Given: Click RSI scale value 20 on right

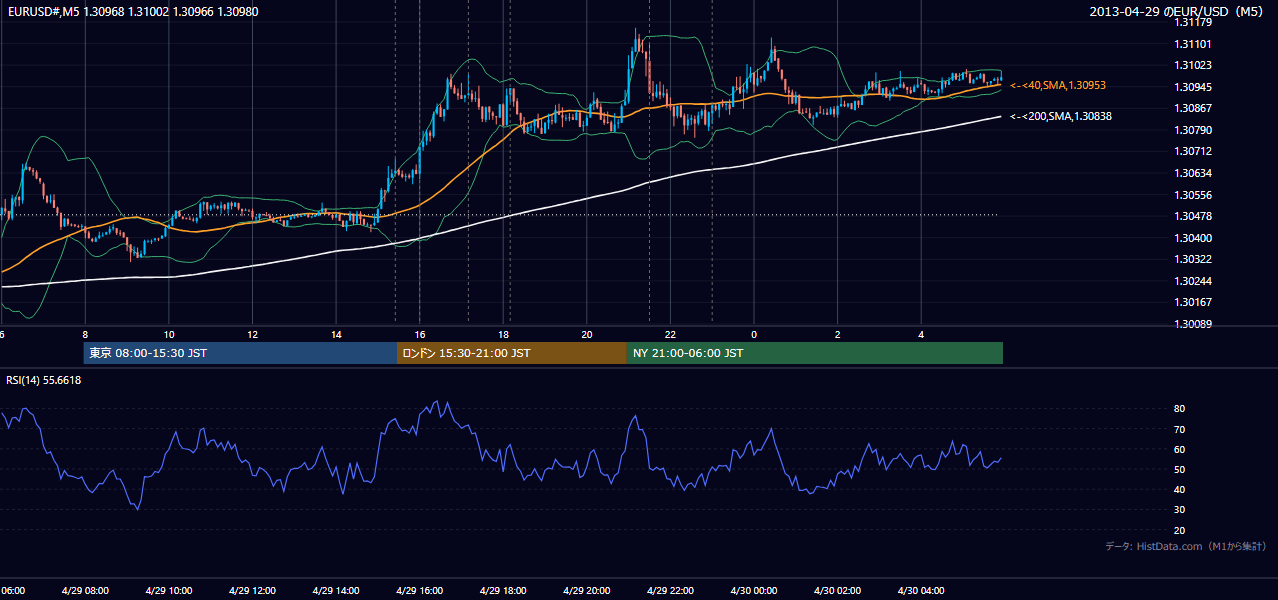Looking at the screenshot, I should coord(1179,530).
